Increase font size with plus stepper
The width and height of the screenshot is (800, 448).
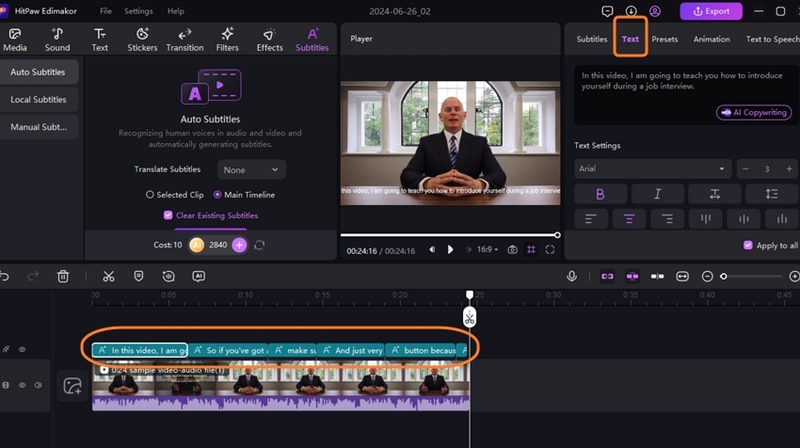(789, 169)
